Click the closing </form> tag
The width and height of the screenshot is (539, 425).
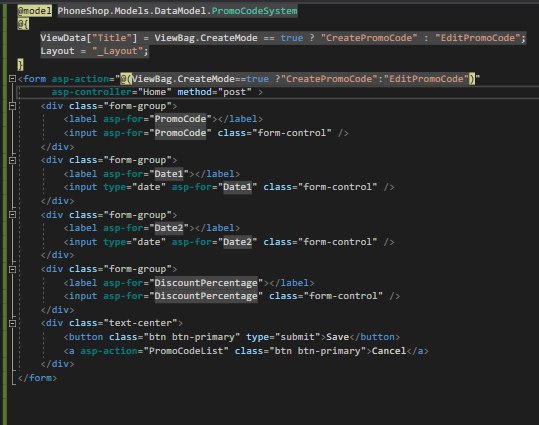[x=37, y=378]
